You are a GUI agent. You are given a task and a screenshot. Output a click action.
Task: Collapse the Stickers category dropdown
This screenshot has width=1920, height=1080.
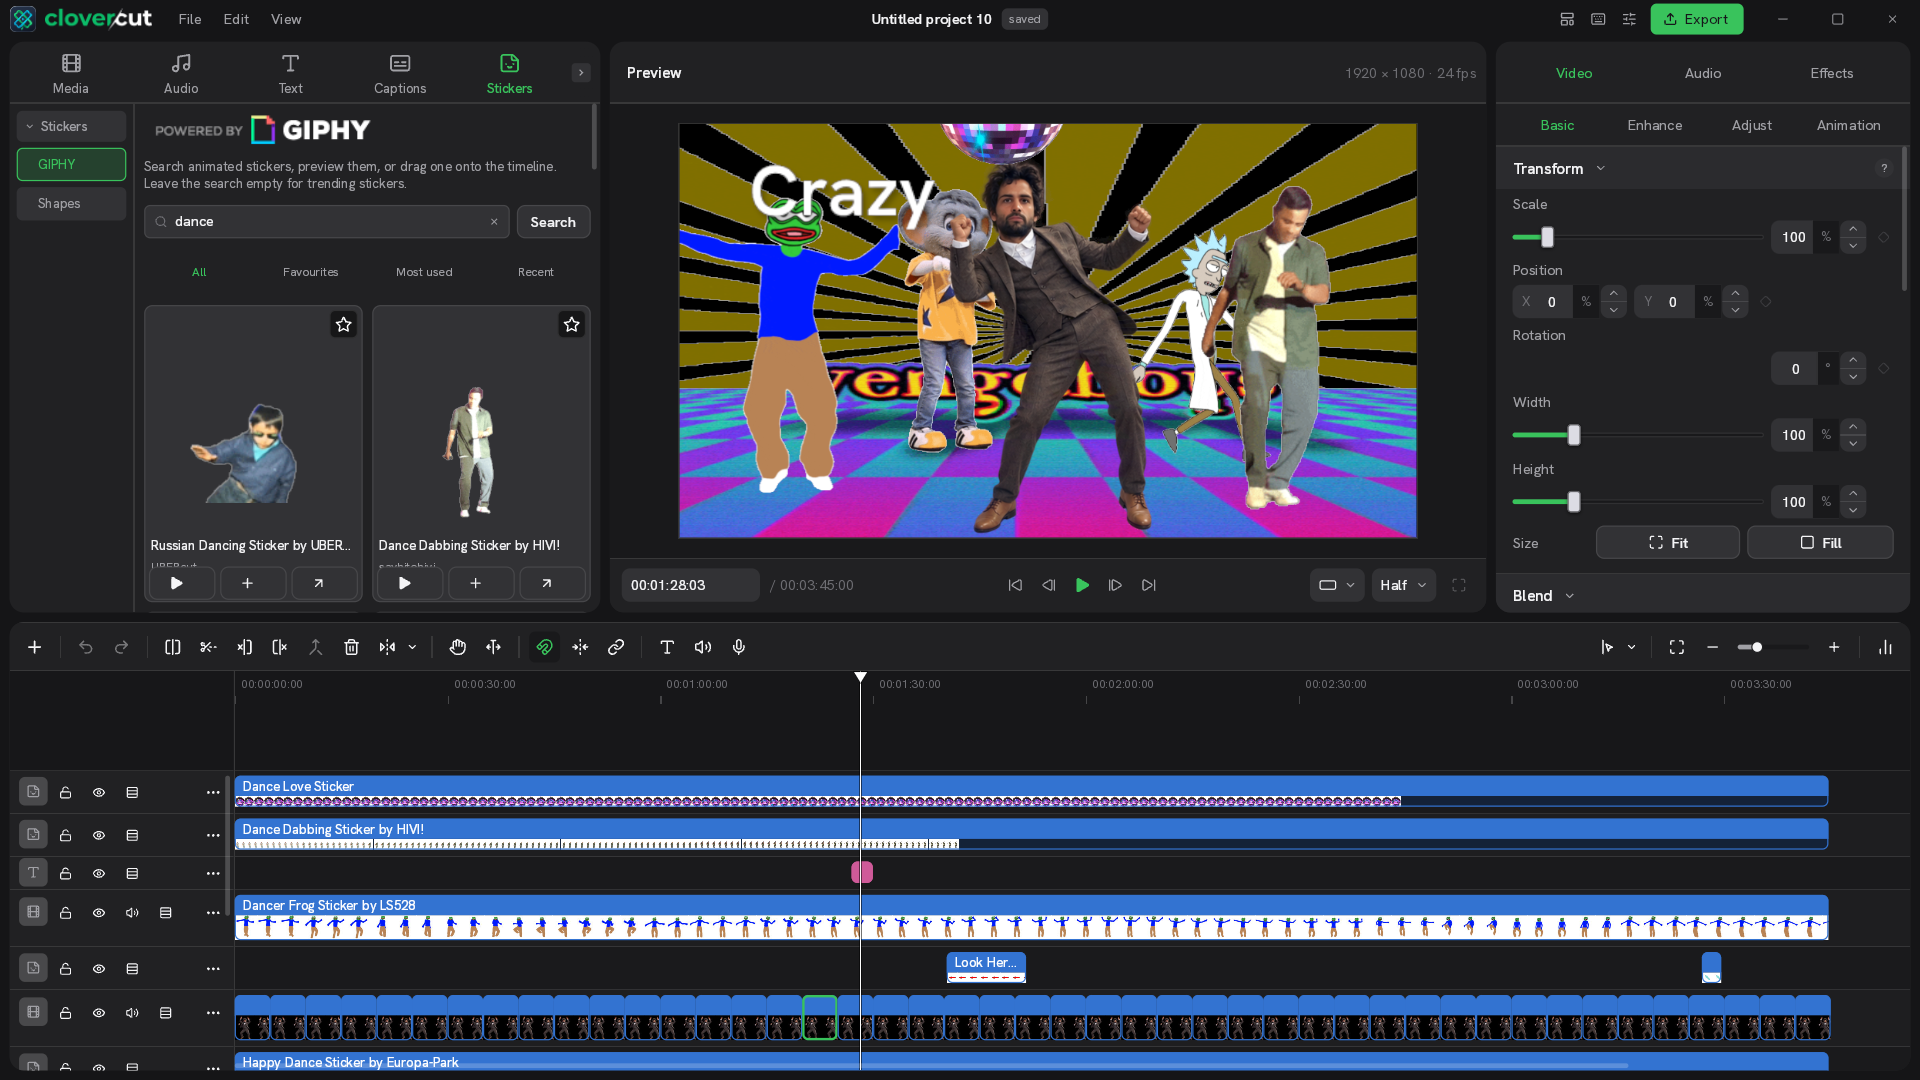[x=71, y=126]
